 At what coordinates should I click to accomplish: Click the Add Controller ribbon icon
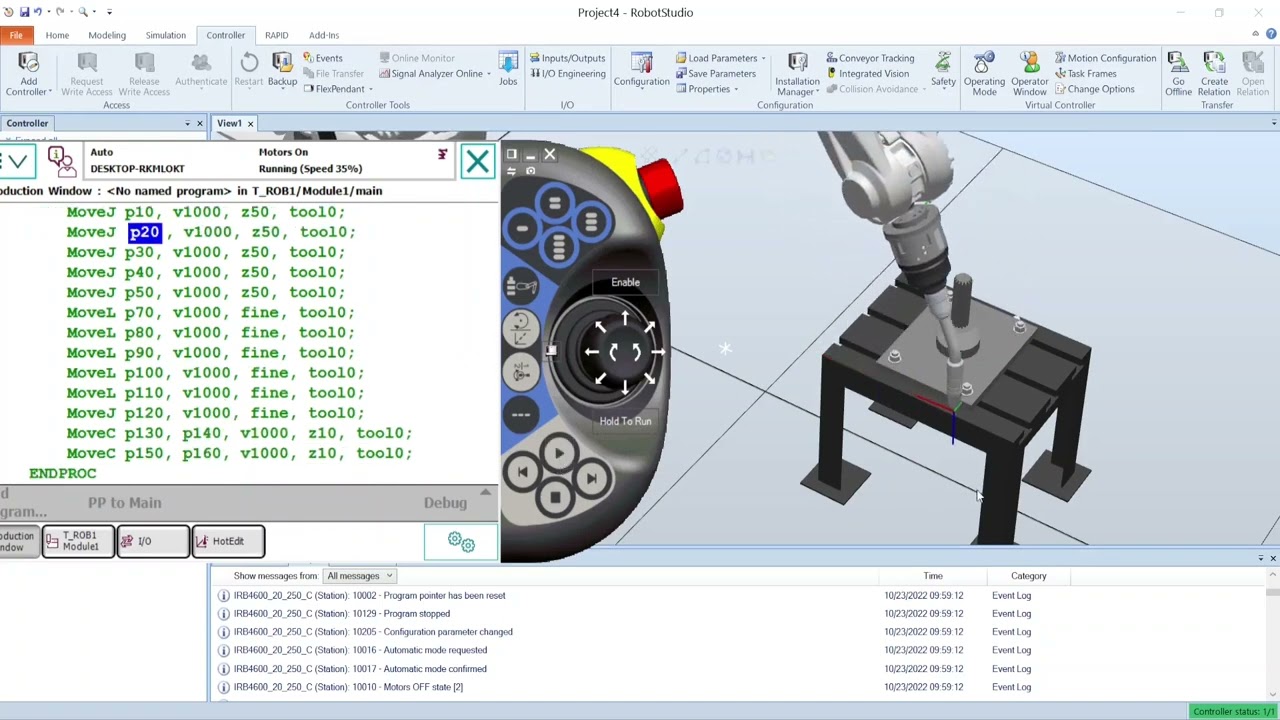(x=28, y=74)
